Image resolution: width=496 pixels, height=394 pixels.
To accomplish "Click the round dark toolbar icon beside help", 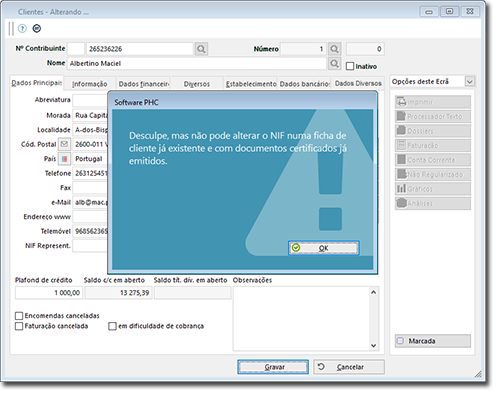I will point(37,29).
